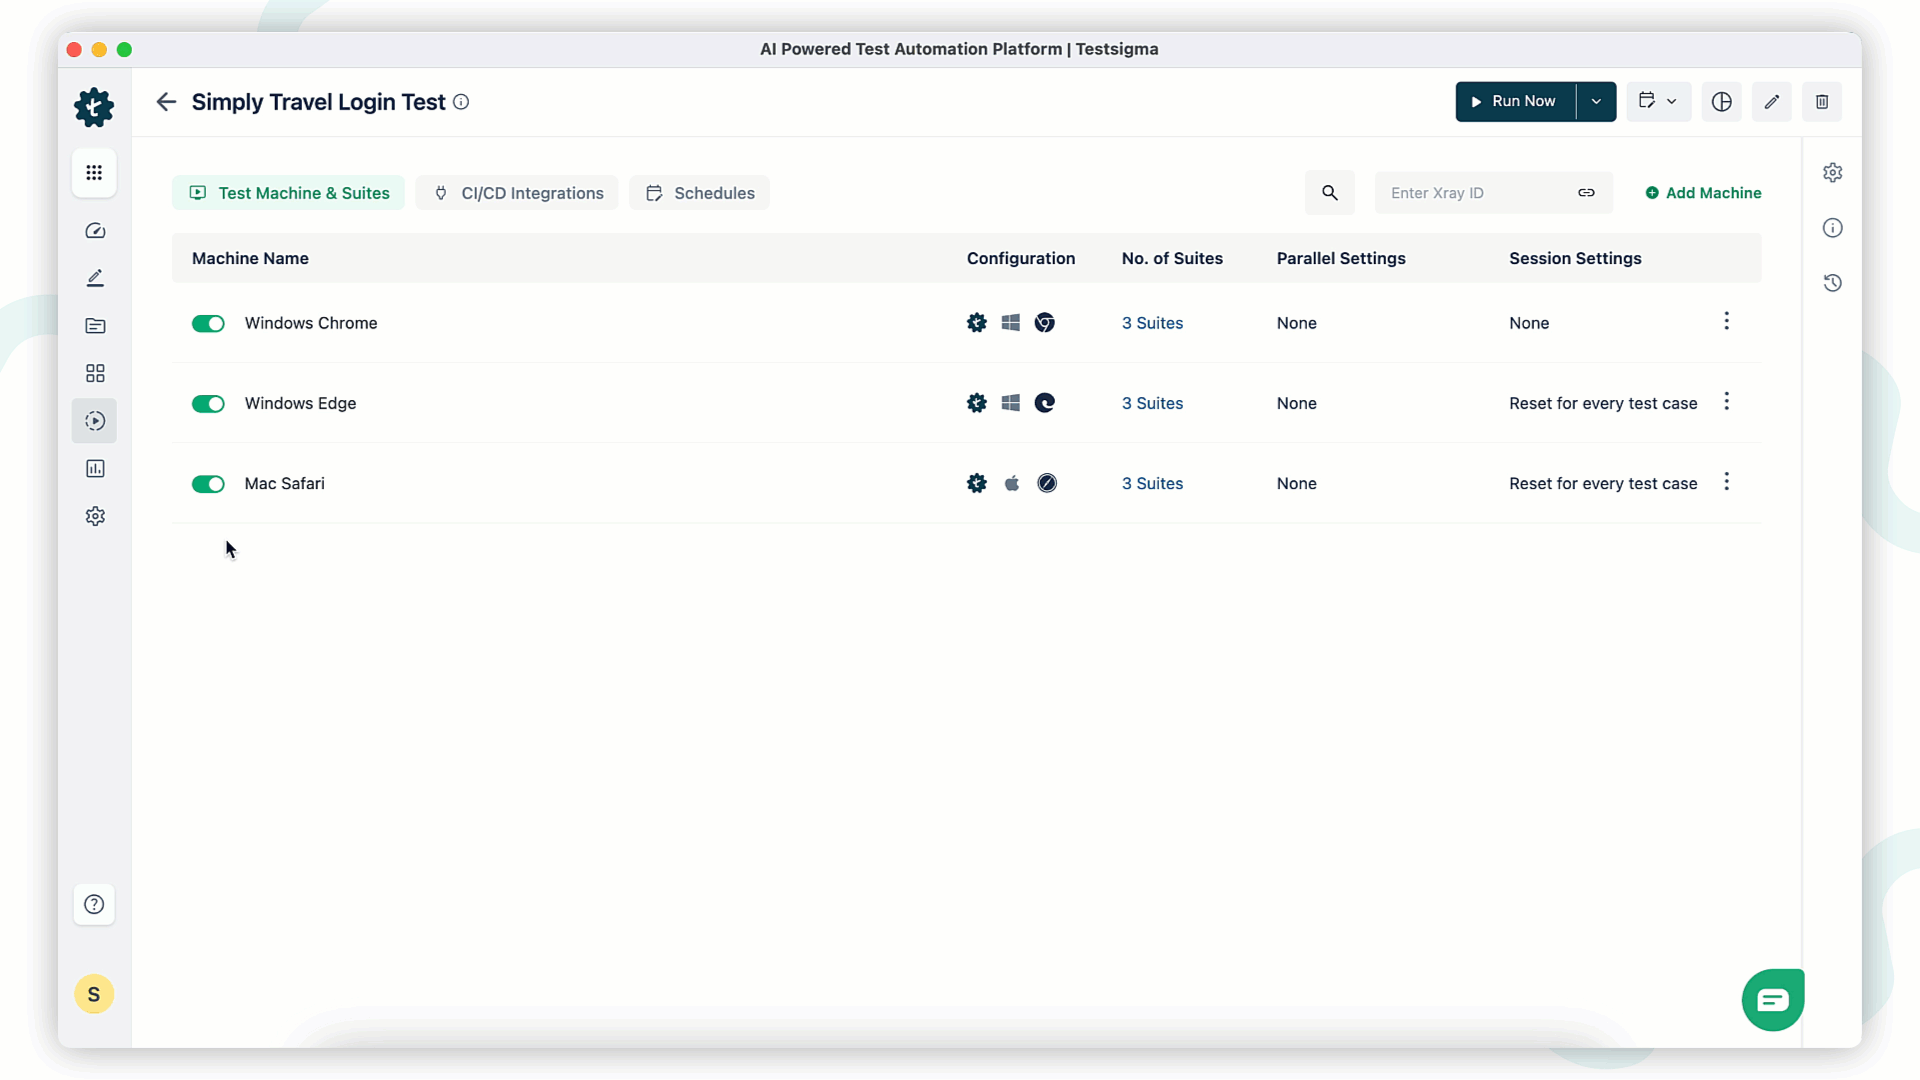Click the Machine Name column header
Image resolution: width=1920 pixels, height=1080 pixels.
pyautogui.click(x=250, y=258)
